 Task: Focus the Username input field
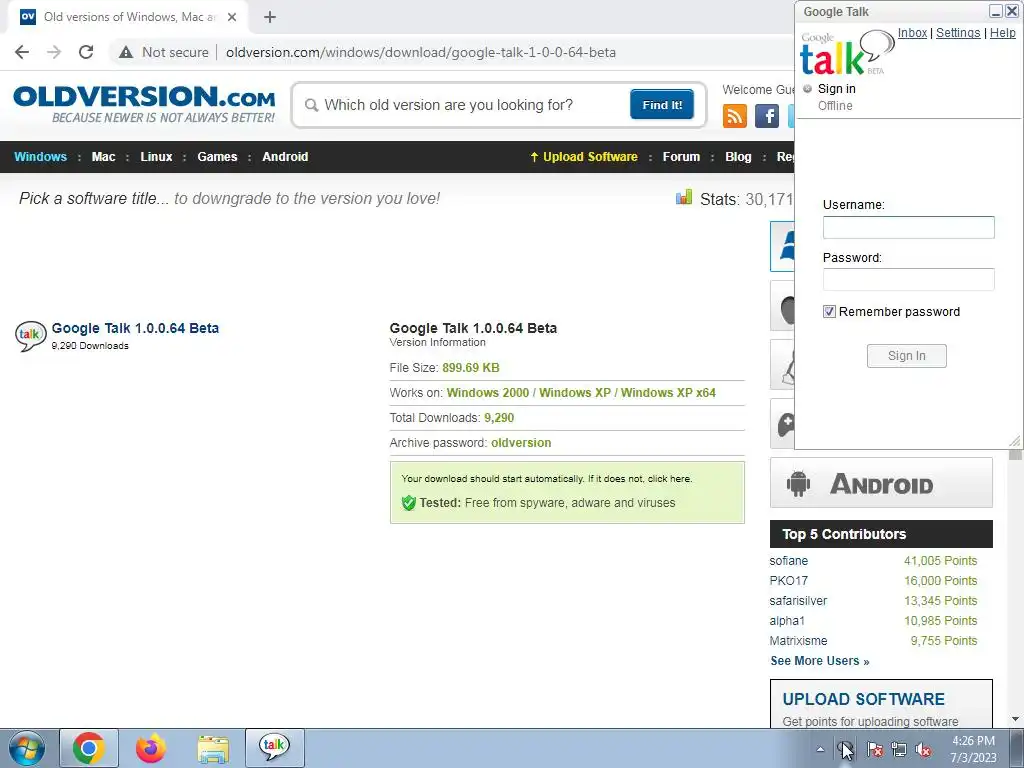point(908,227)
